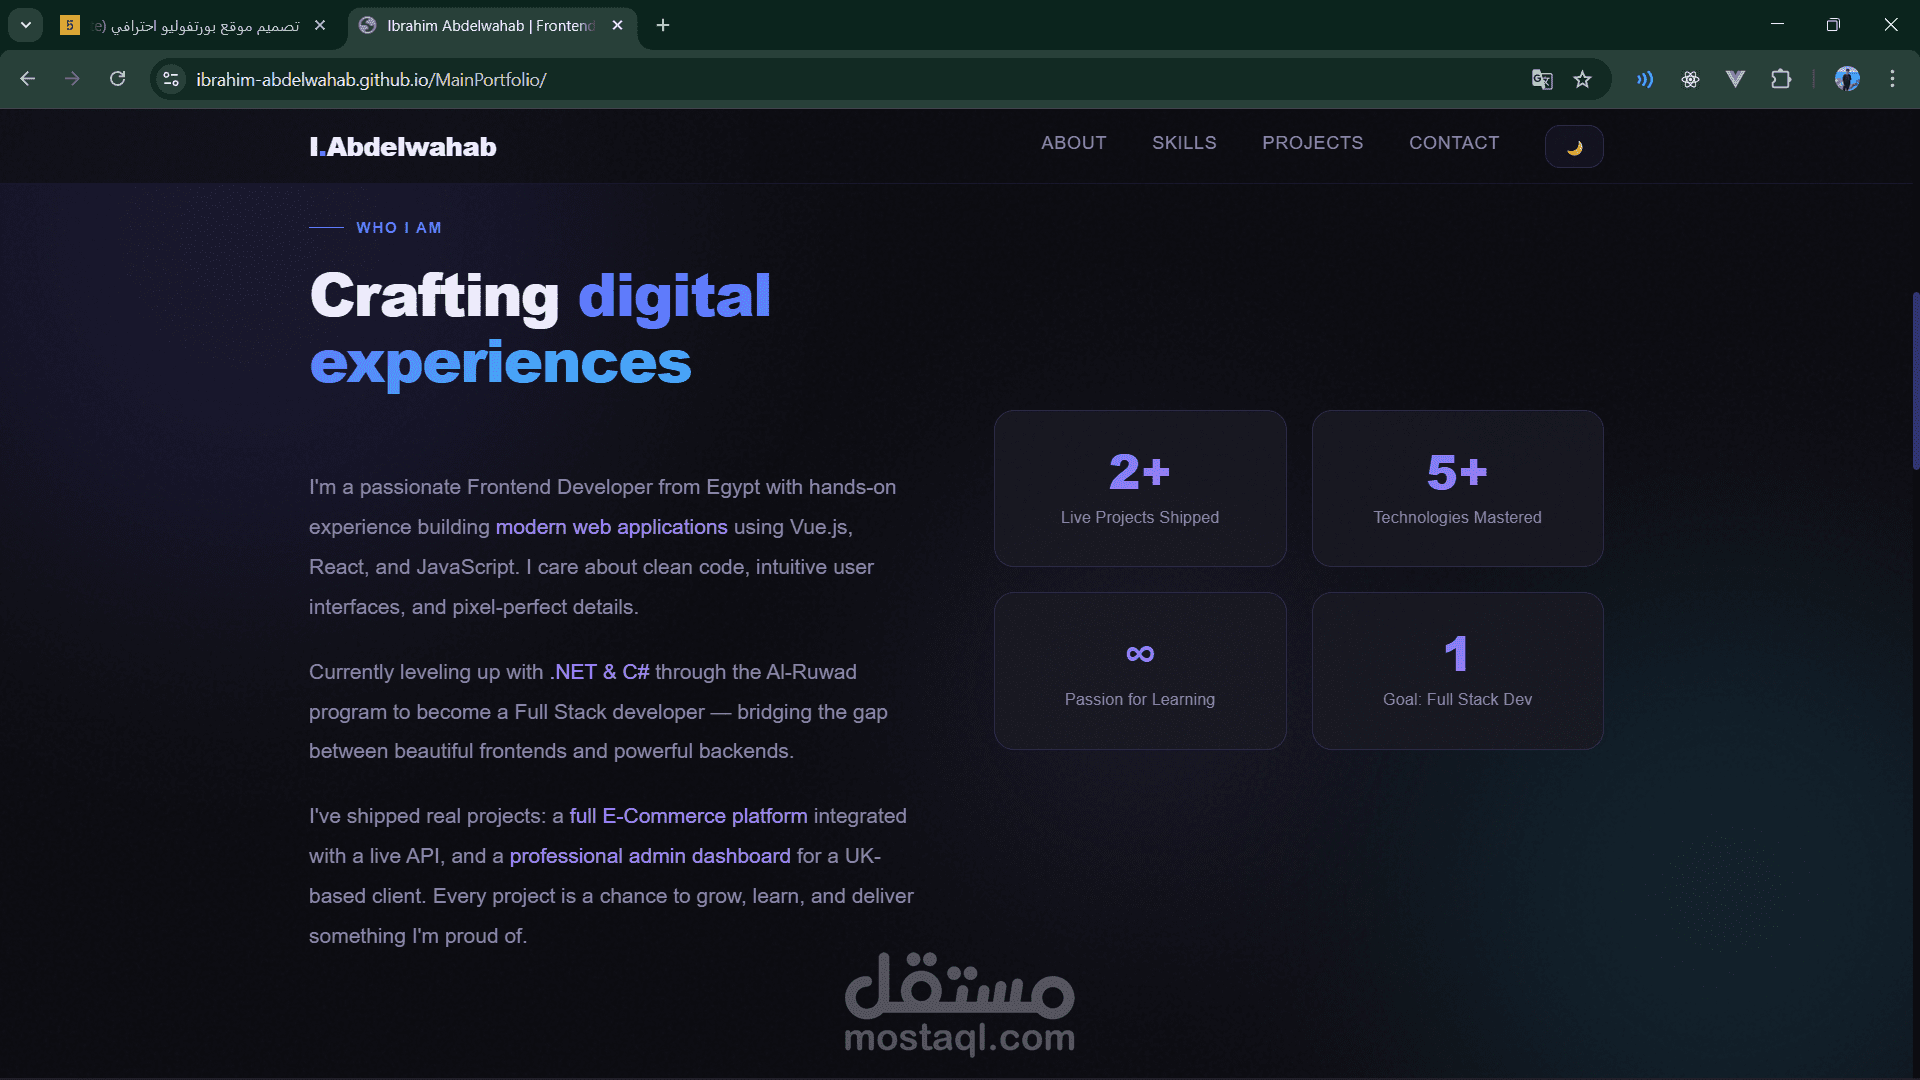The height and width of the screenshot is (1080, 1920).
Task: Open the tab search dropdown arrow
Action: (26, 25)
